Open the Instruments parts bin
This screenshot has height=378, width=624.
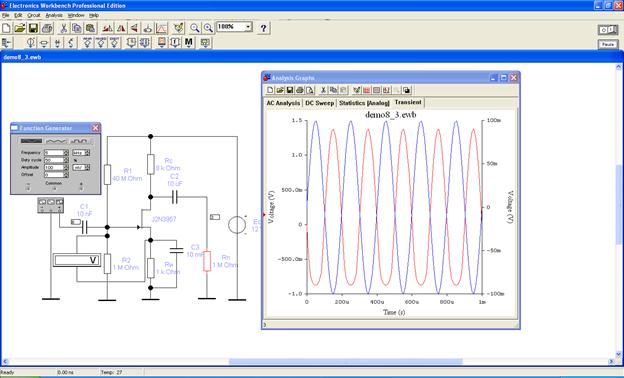coord(205,42)
